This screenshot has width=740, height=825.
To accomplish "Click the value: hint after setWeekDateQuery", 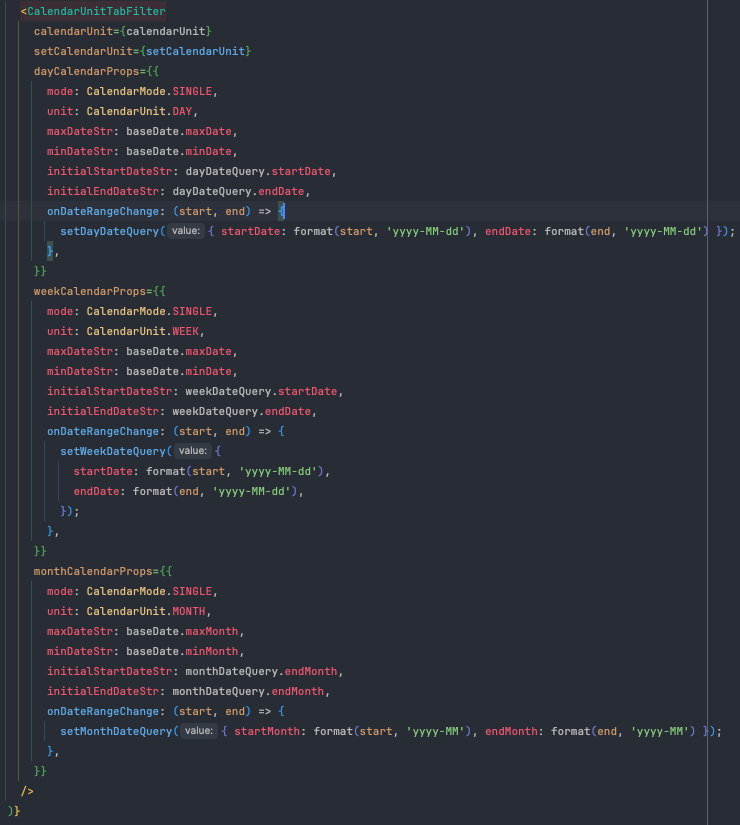I will (193, 450).
